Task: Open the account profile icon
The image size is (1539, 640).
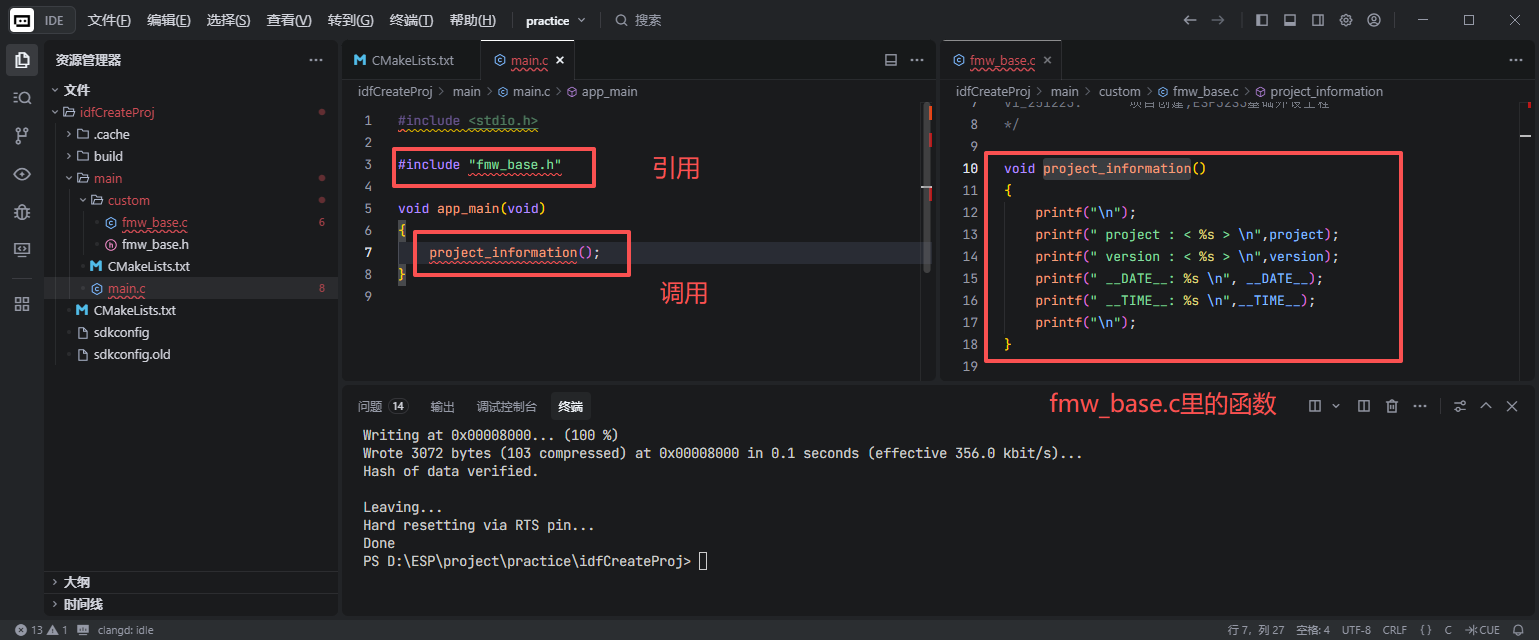Action: coord(1374,20)
